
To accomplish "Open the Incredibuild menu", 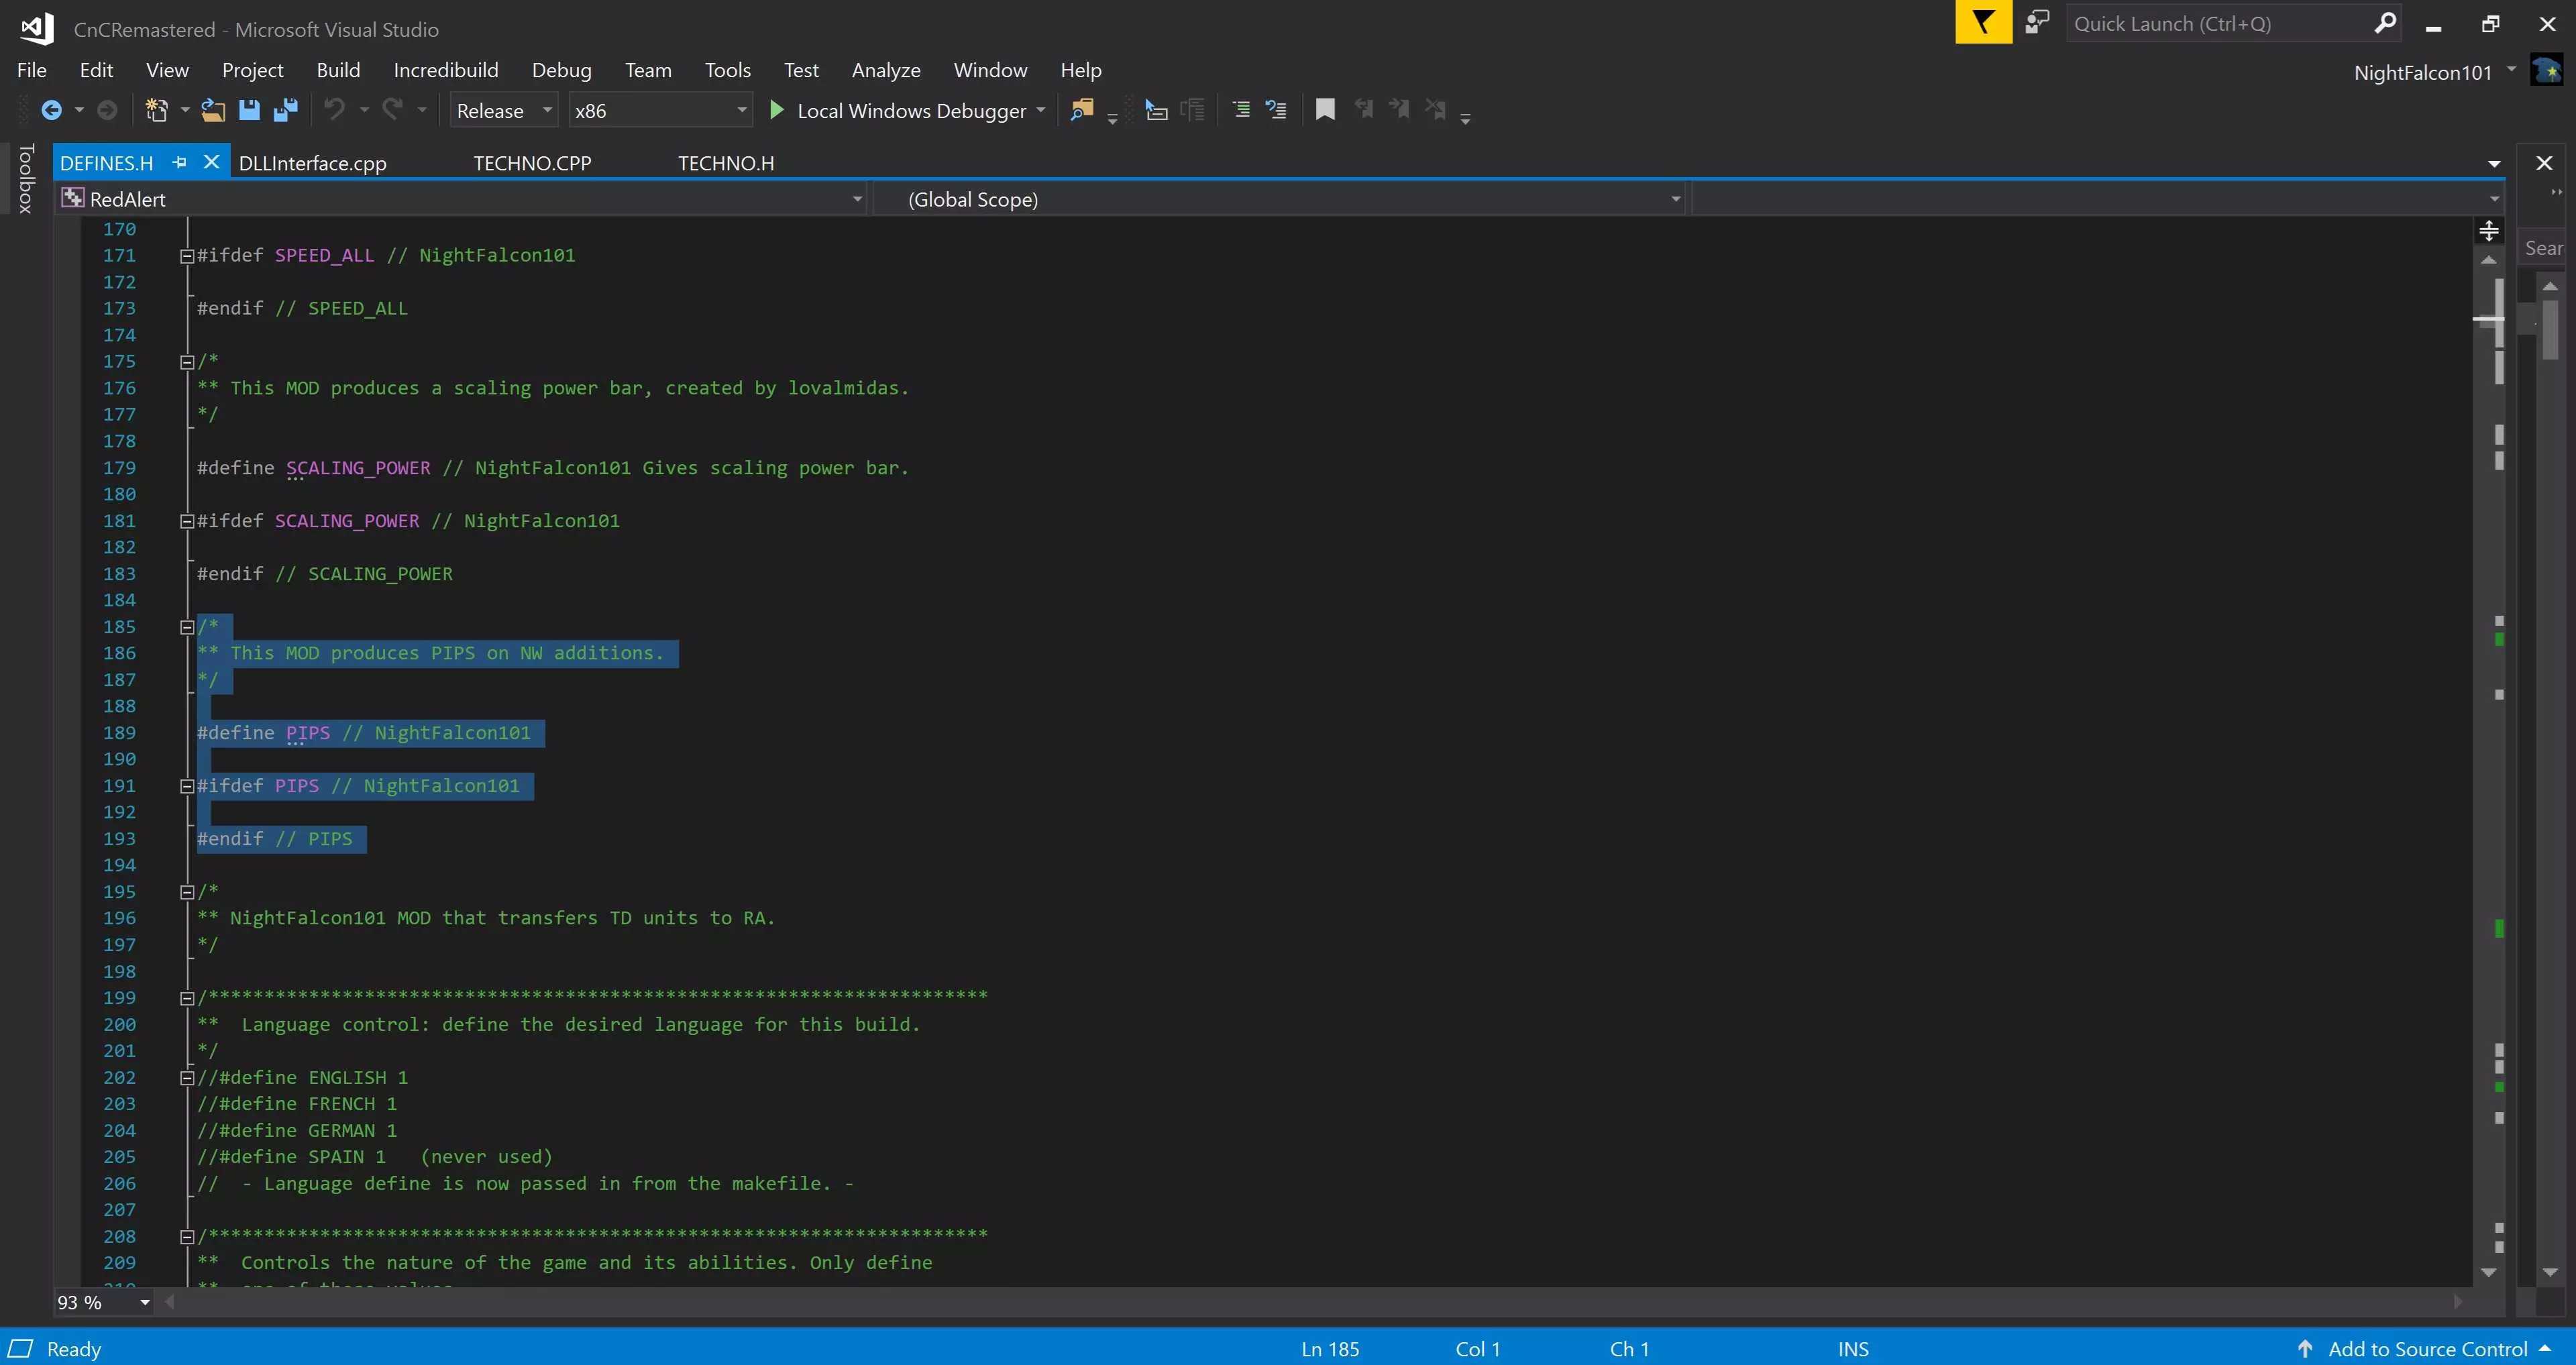I will [x=445, y=70].
